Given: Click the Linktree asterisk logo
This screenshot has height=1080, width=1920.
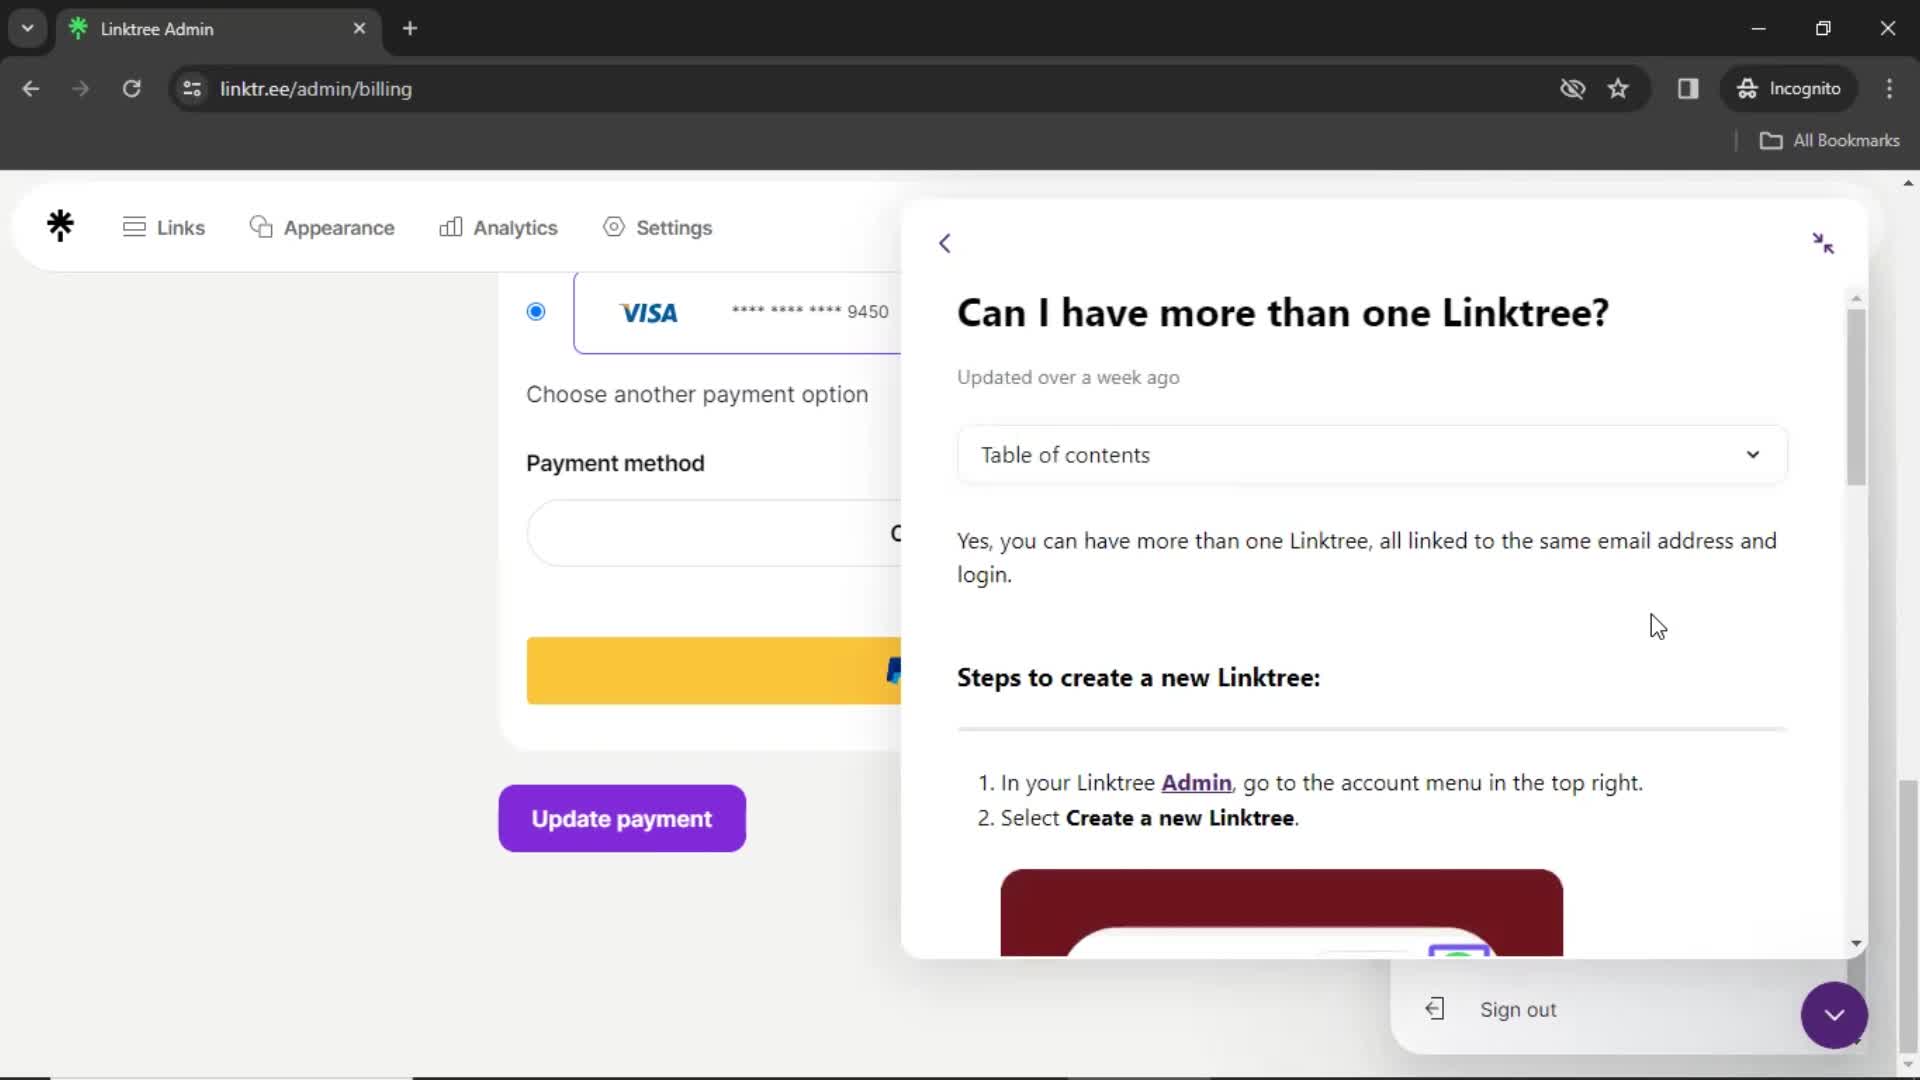Looking at the screenshot, I should [60, 226].
